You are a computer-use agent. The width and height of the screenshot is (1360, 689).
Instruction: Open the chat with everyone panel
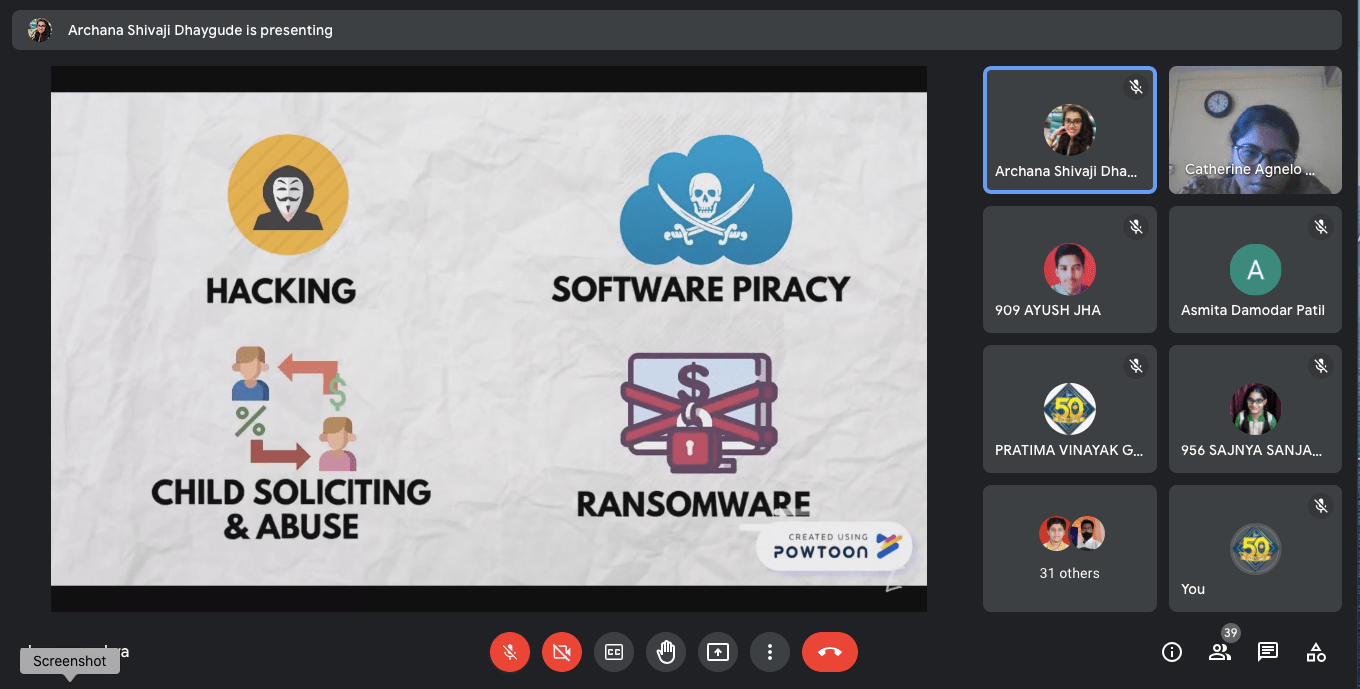click(1268, 653)
